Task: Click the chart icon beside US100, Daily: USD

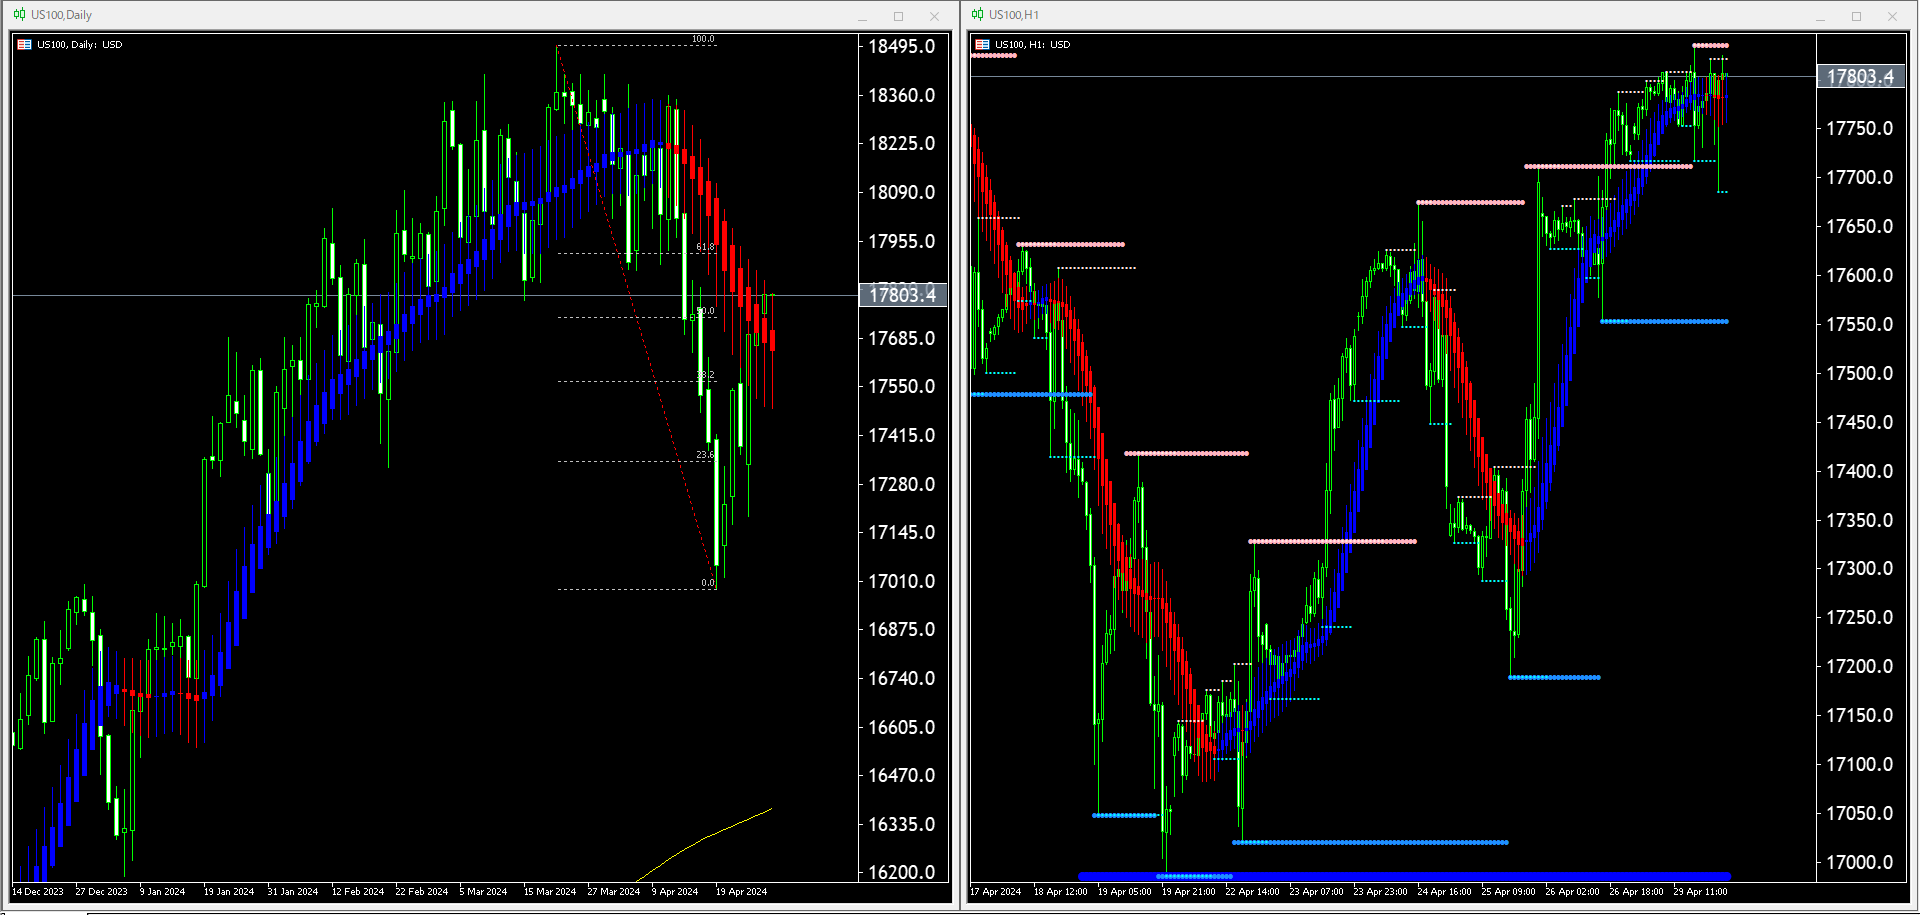Action: (24, 44)
